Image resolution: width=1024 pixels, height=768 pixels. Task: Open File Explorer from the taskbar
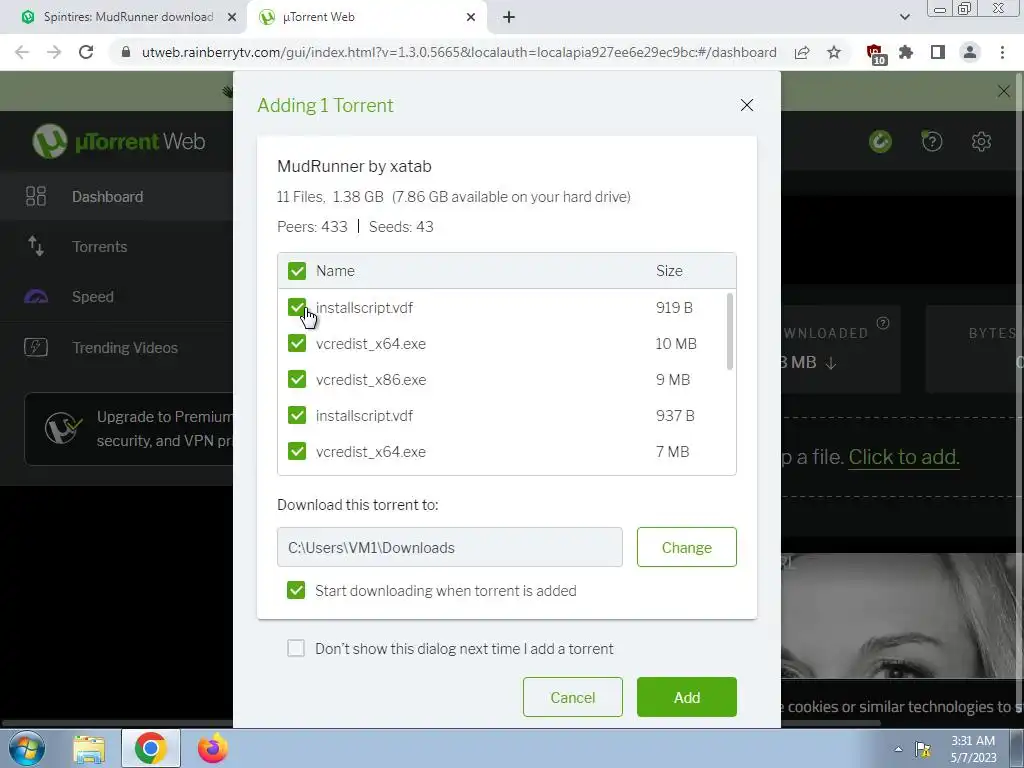[x=89, y=749]
